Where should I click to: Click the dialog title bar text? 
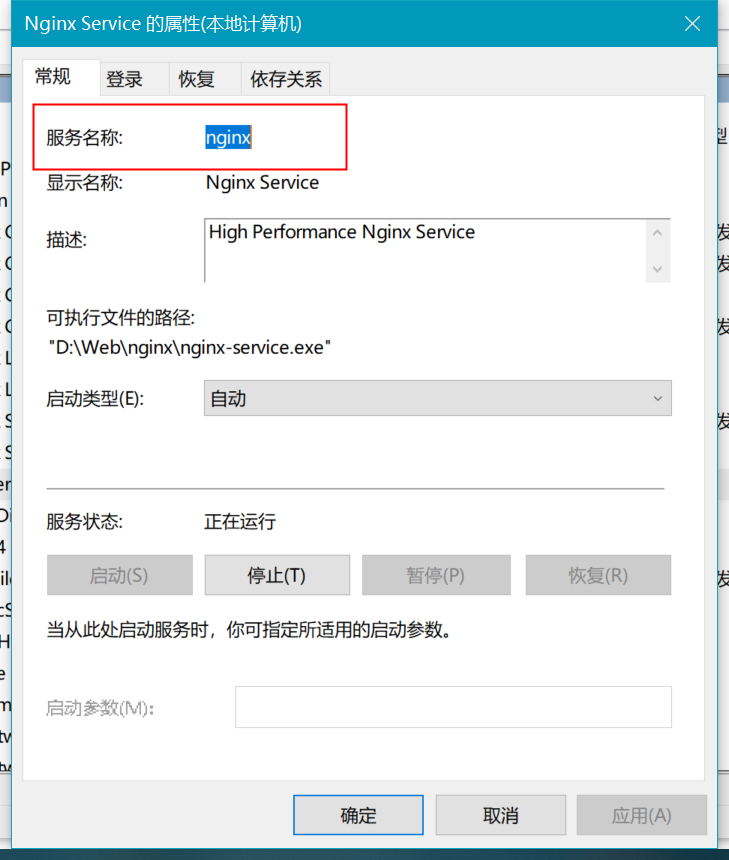pyautogui.click(x=163, y=24)
